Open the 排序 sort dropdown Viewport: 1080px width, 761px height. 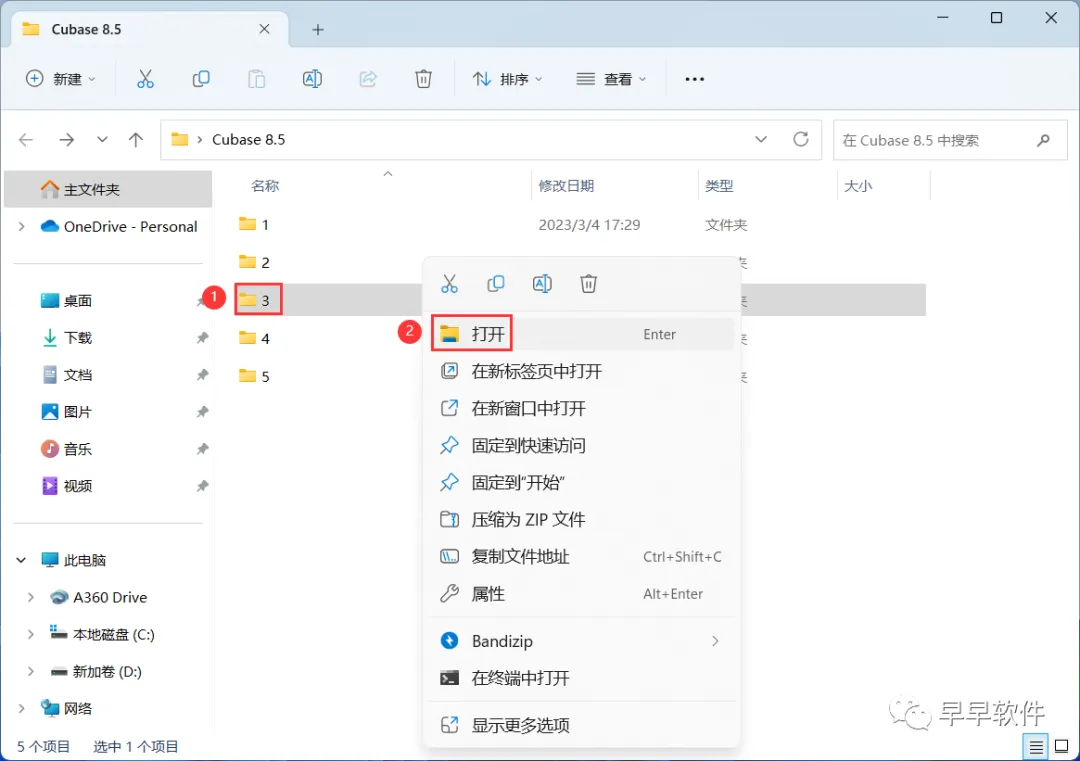[x=508, y=79]
